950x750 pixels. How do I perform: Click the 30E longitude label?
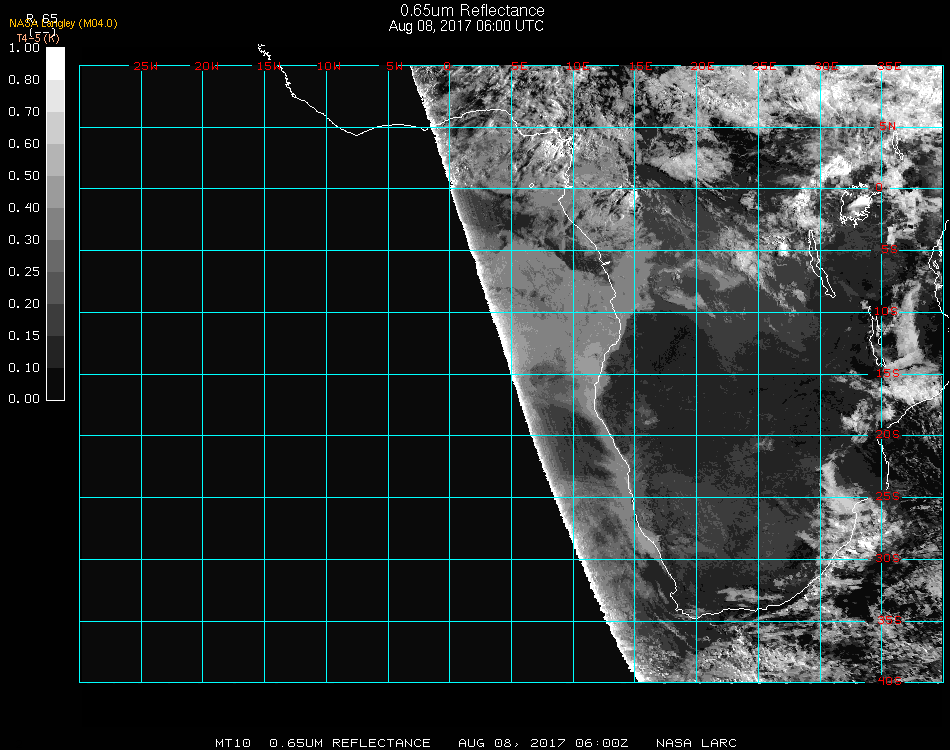pyautogui.click(x=825, y=66)
